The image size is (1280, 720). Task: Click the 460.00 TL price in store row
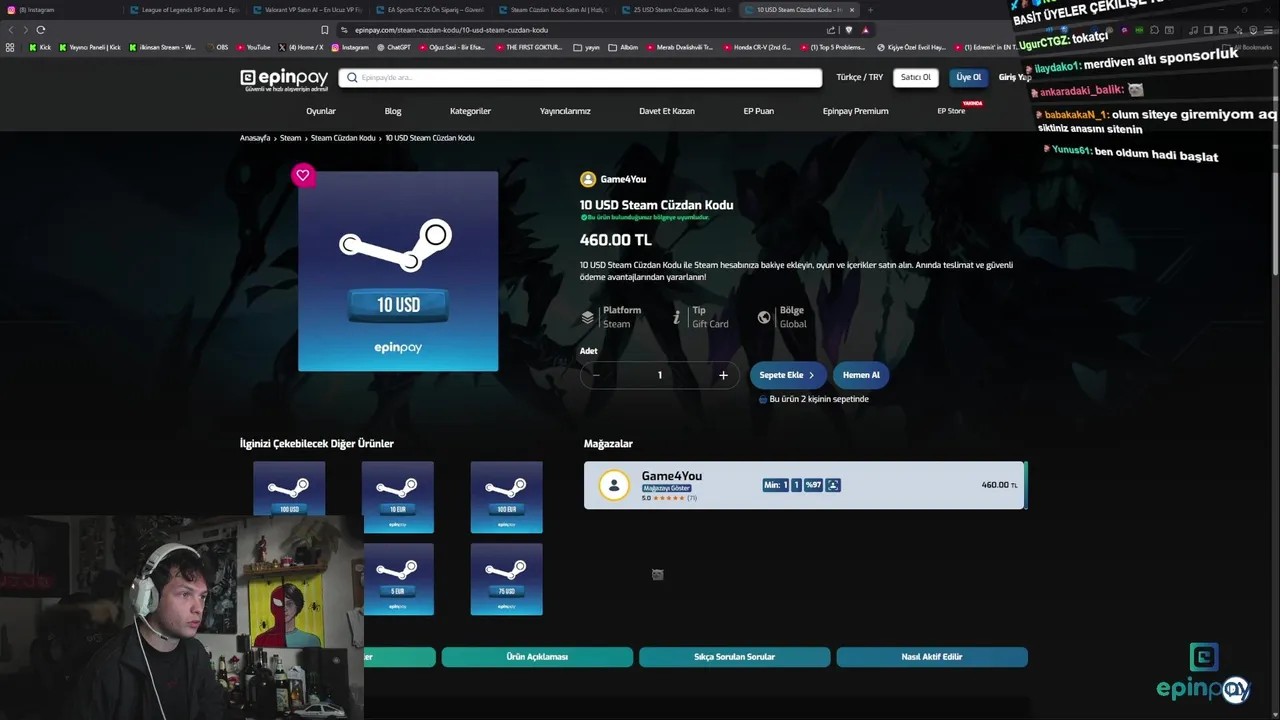click(x=999, y=485)
